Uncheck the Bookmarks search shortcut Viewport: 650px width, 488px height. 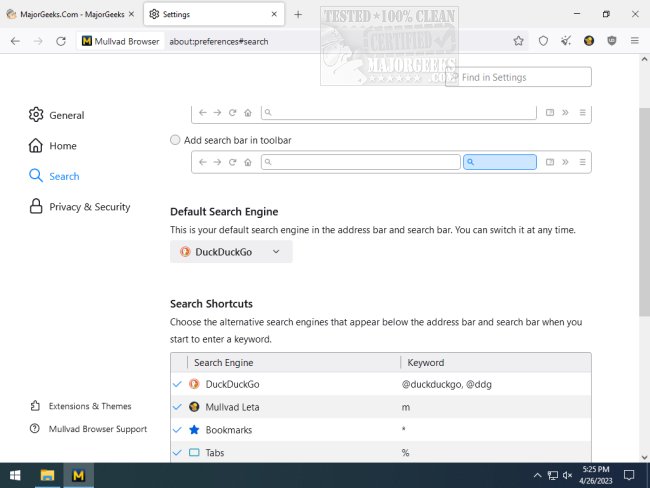tap(177, 430)
